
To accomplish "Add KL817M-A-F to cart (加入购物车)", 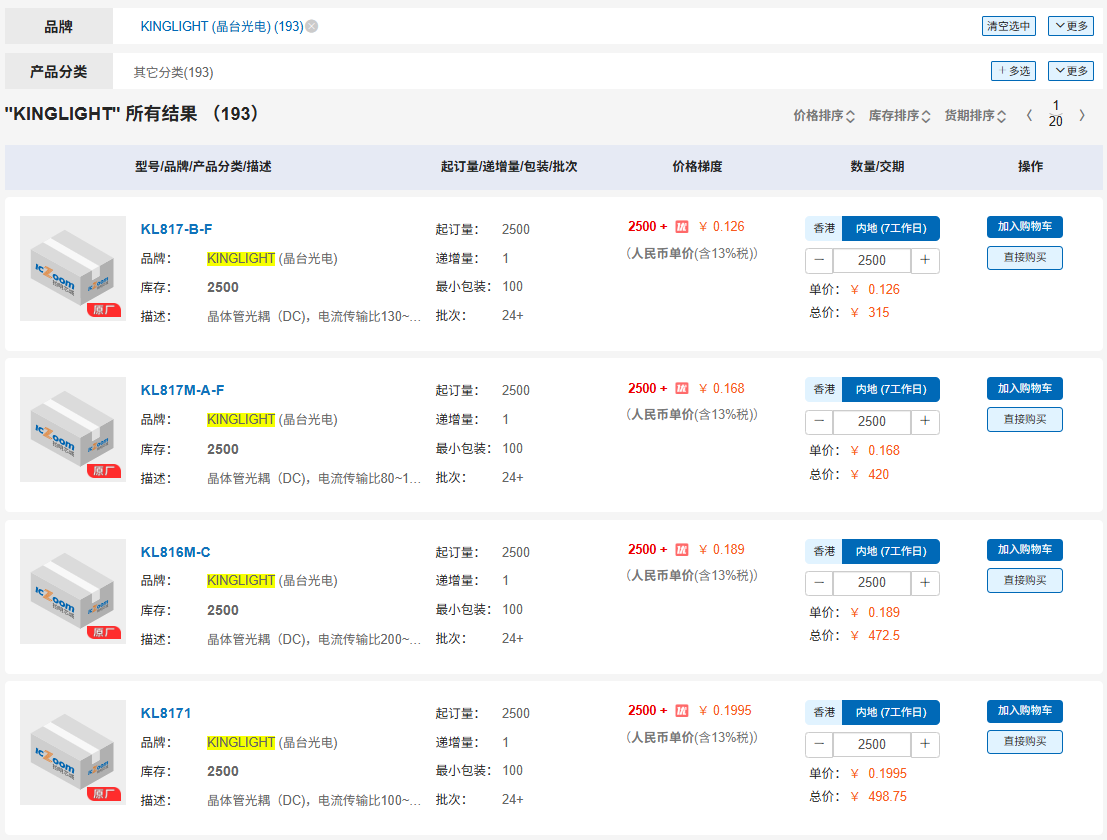I will point(1024,388).
